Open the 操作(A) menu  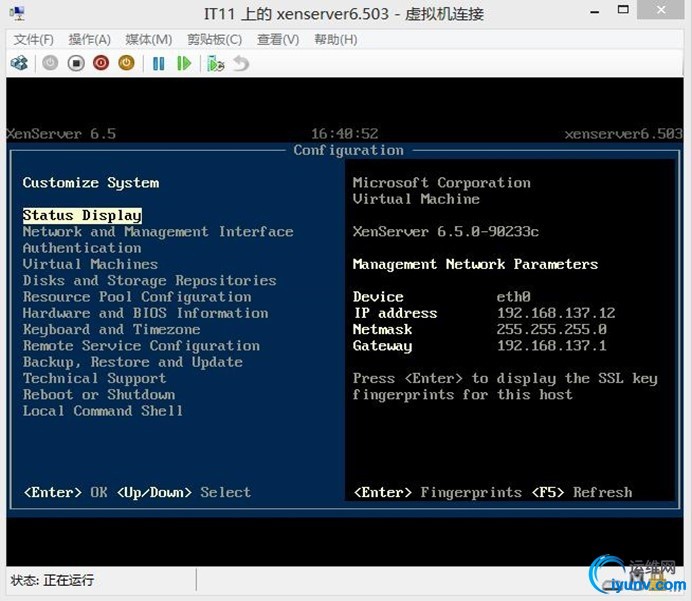click(x=90, y=40)
